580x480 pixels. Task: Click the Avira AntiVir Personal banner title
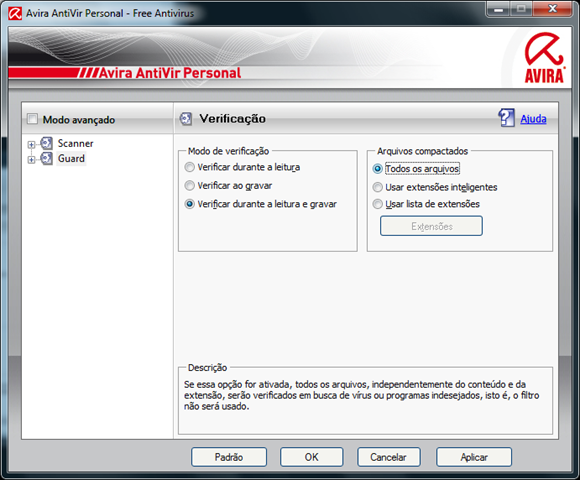[x=170, y=73]
